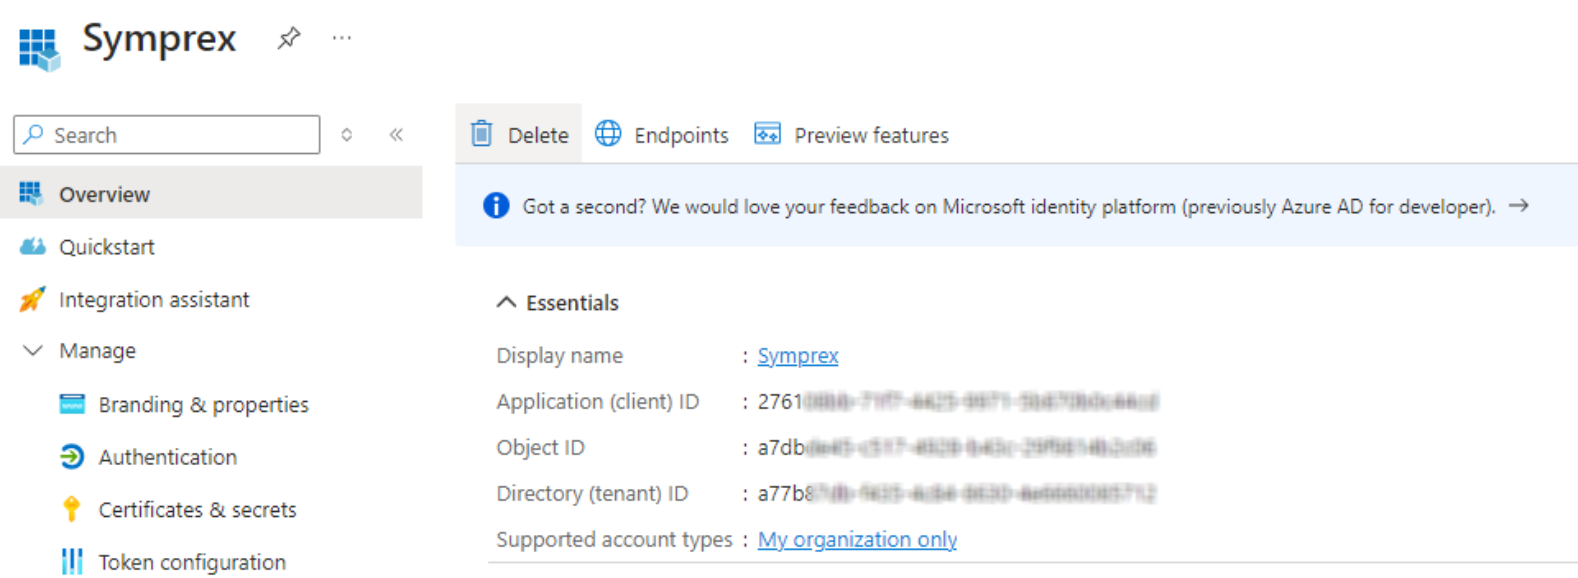Click the blue info icon in banner
Image resolution: width=1578 pixels, height=578 pixels.
click(496, 205)
